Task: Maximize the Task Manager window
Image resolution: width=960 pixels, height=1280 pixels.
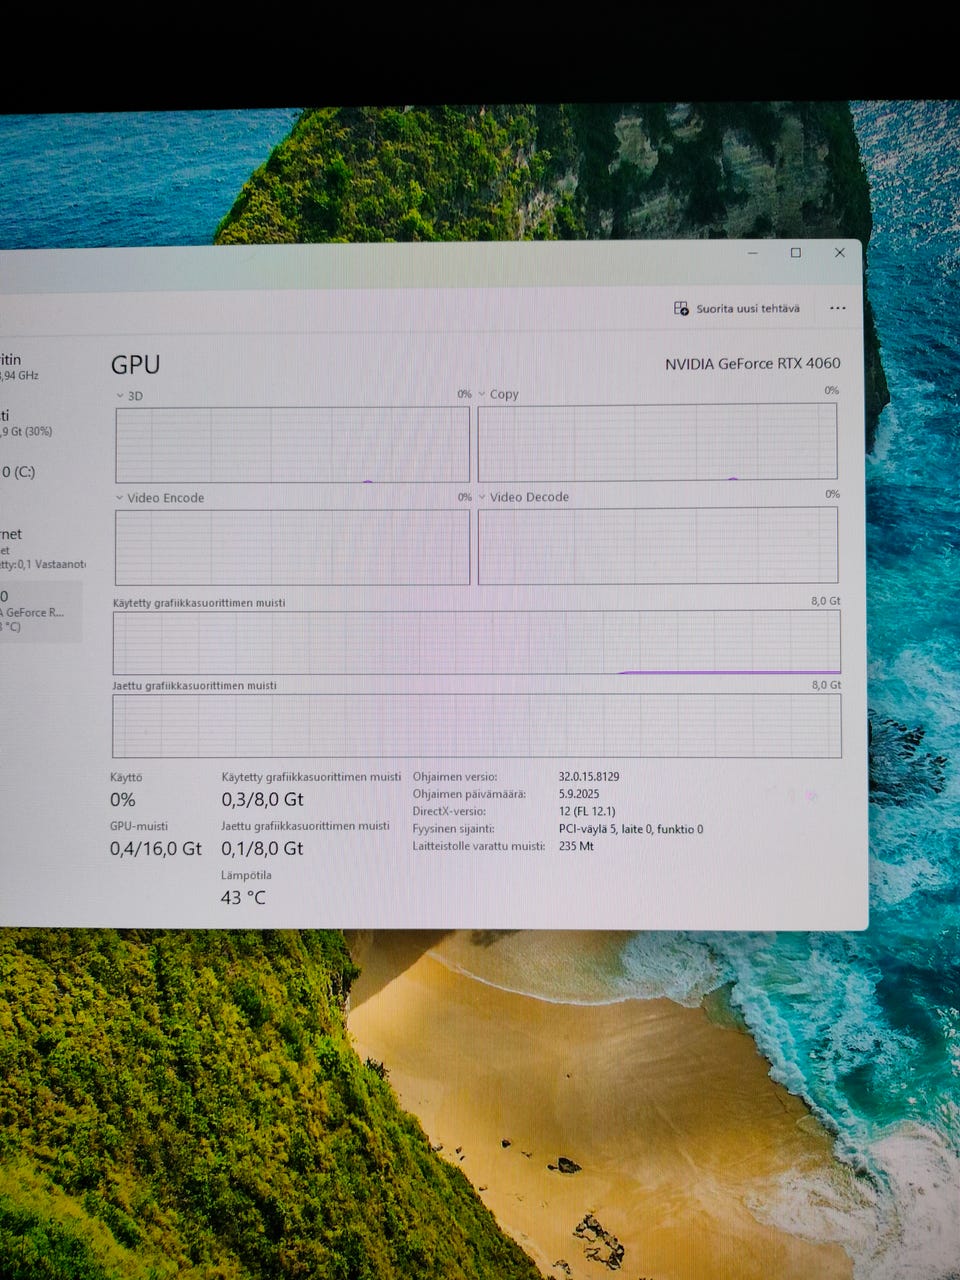Action: [796, 253]
